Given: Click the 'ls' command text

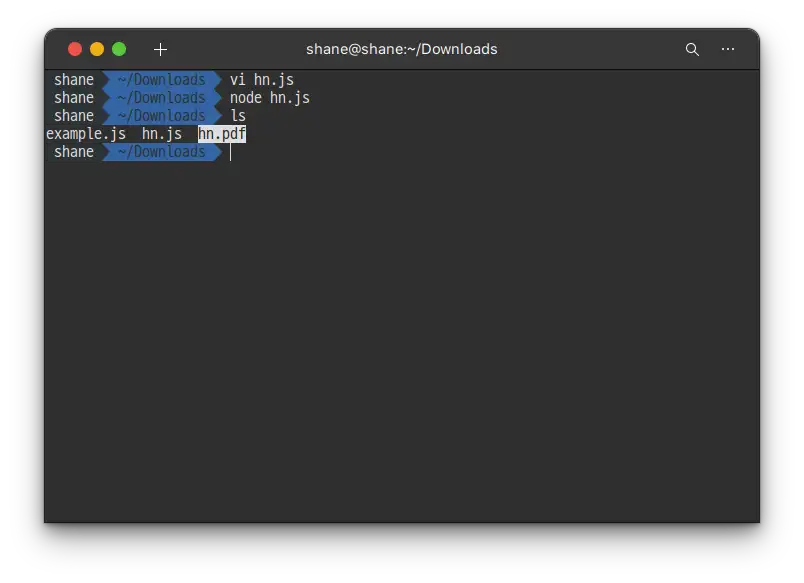Looking at the screenshot, I should pos(238,116).
